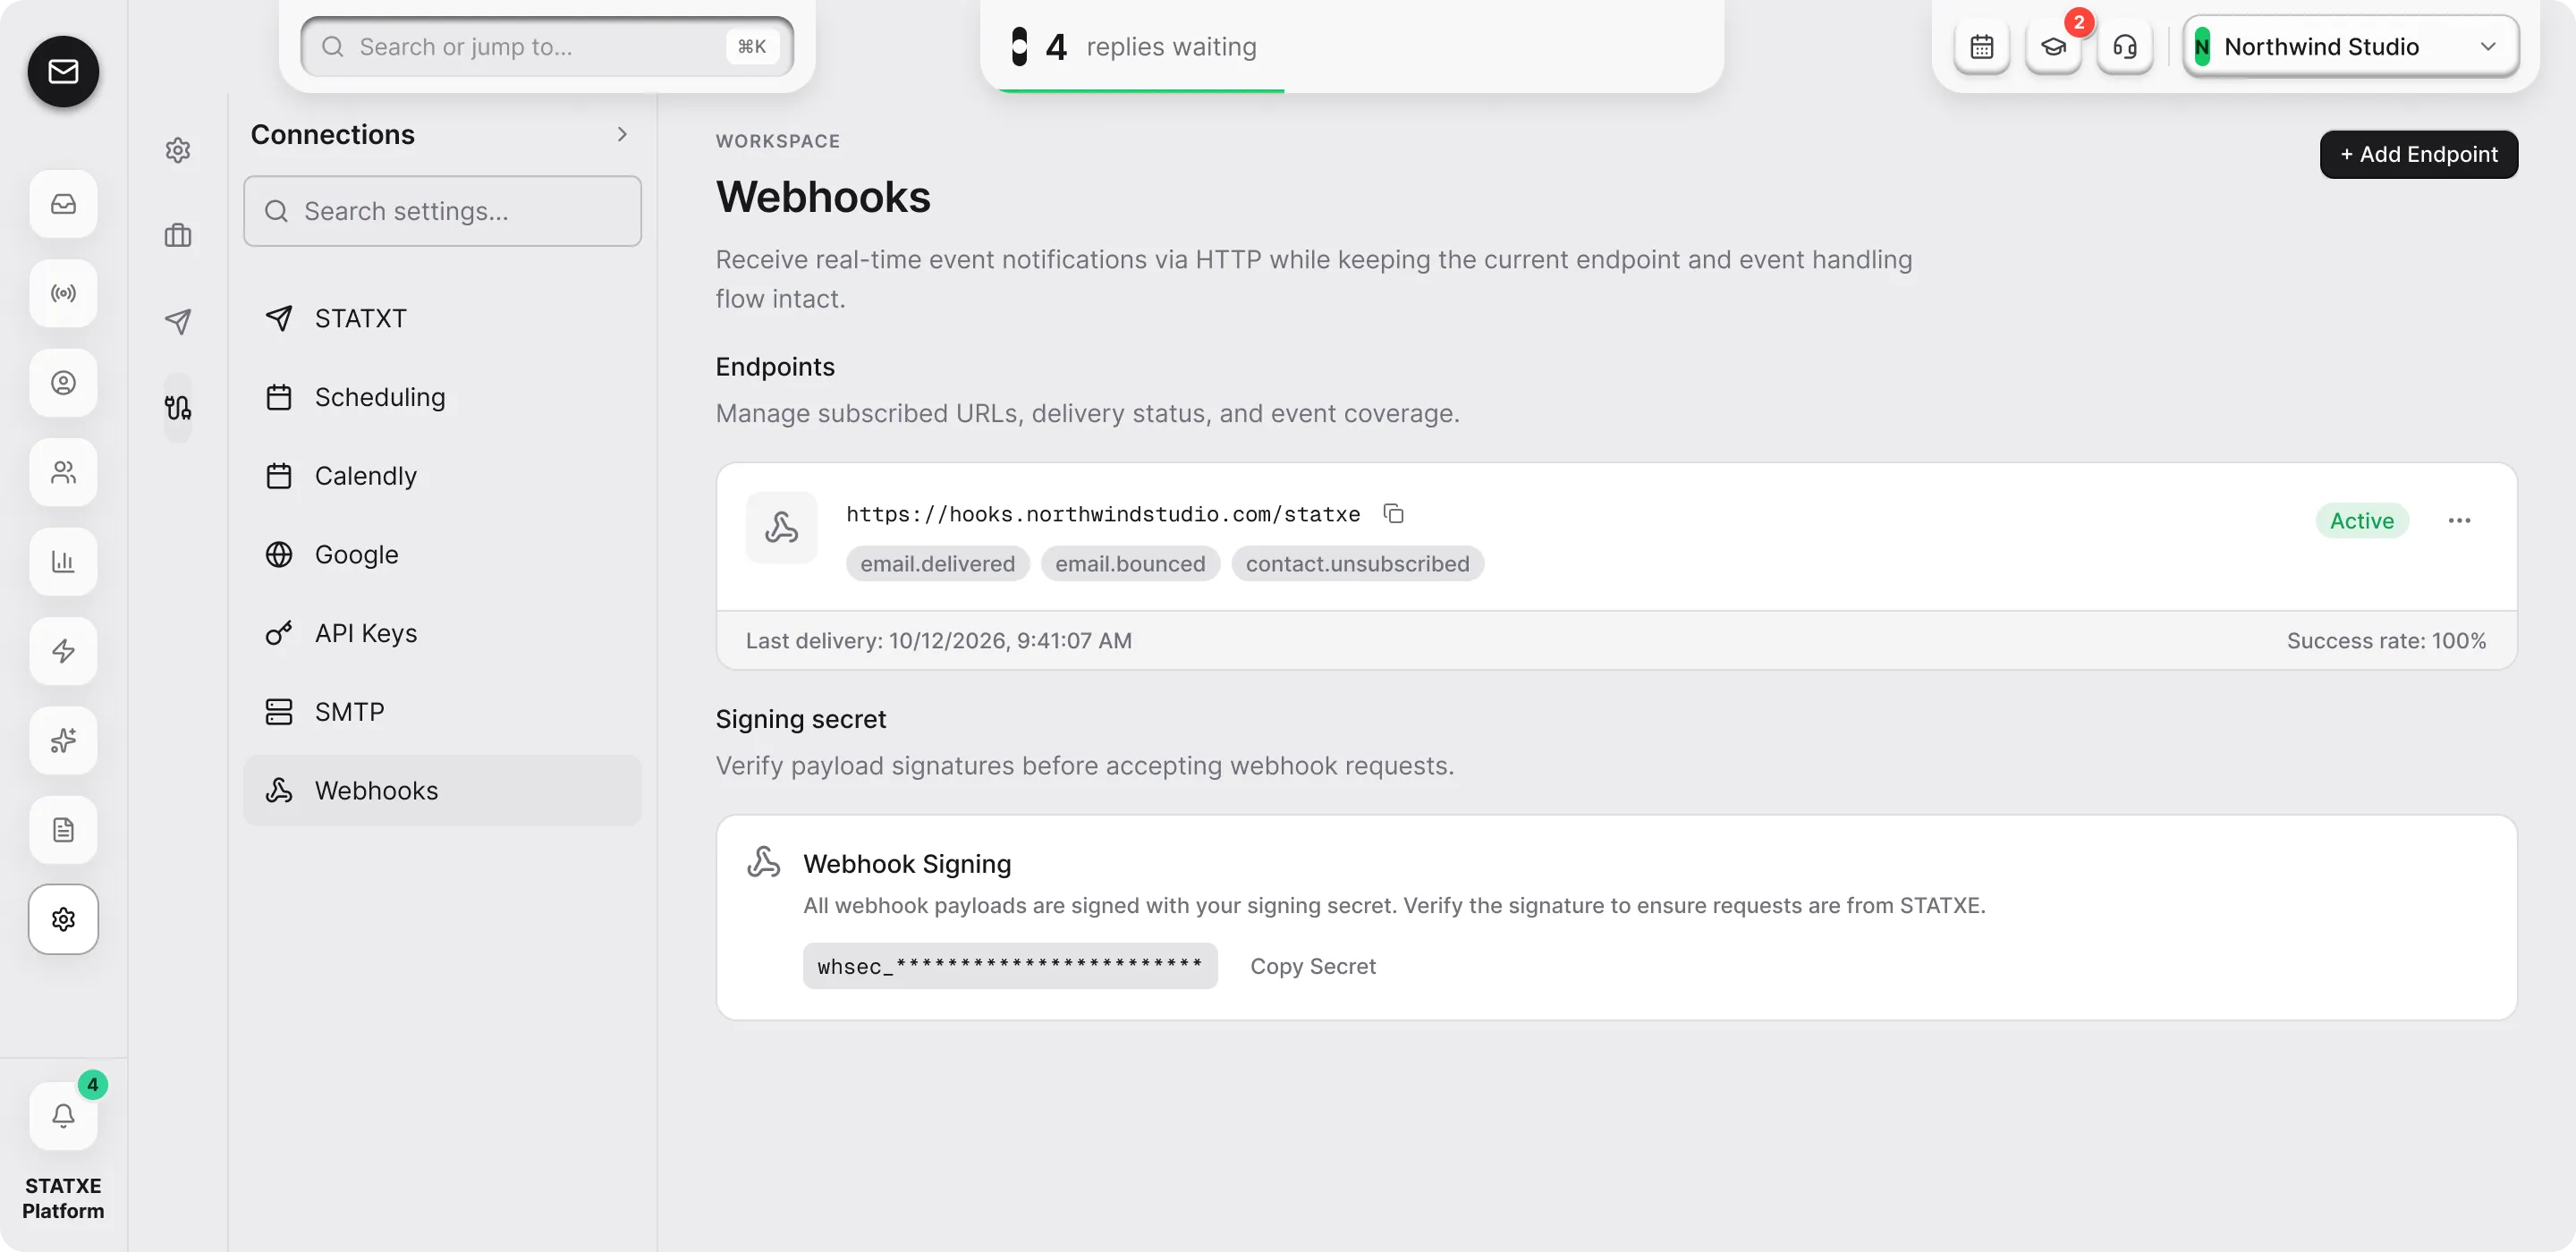Open the mail logo icon
This screenshot has height=1252, width=2576.
pyautogui.click(x=63, y=71)
